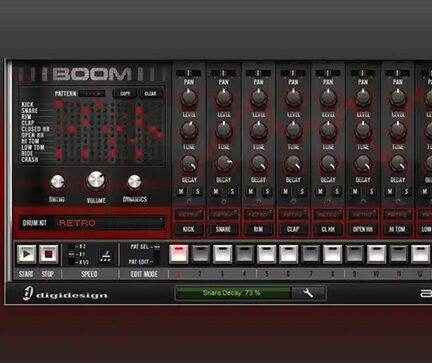Screen dimensions: 432x363
Task: Click the Hi Tom channel Decay knob
Action: (398, 163)
